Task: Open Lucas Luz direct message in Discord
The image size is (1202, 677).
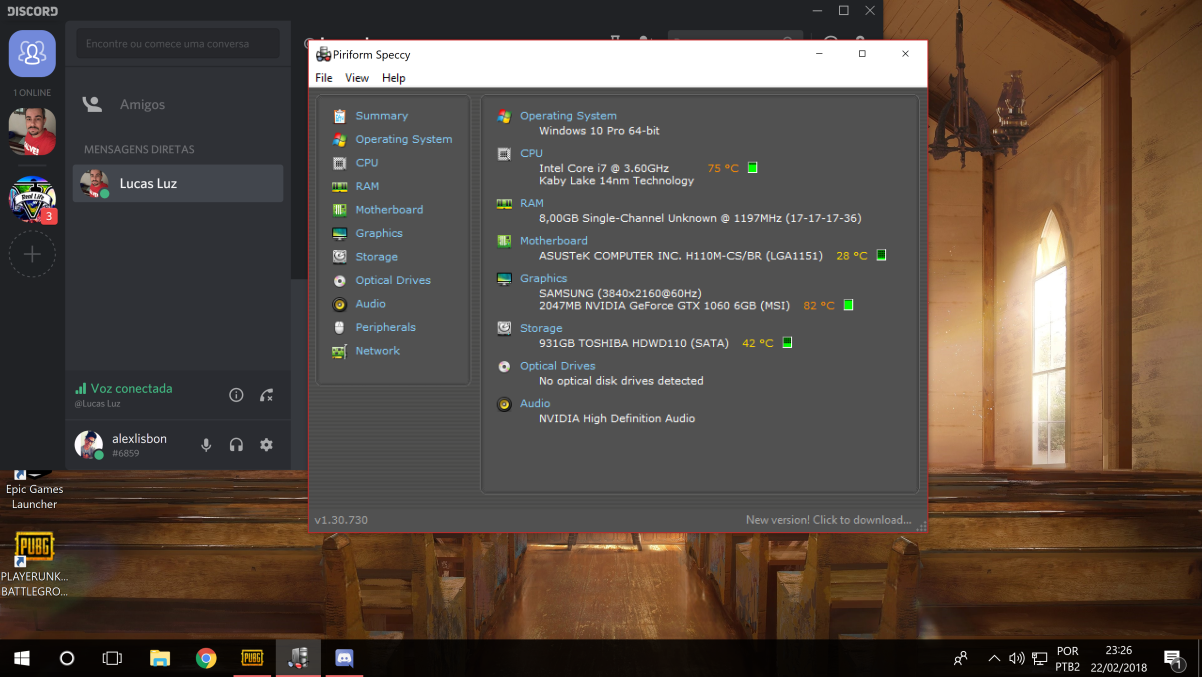Action: coord(178,184)
